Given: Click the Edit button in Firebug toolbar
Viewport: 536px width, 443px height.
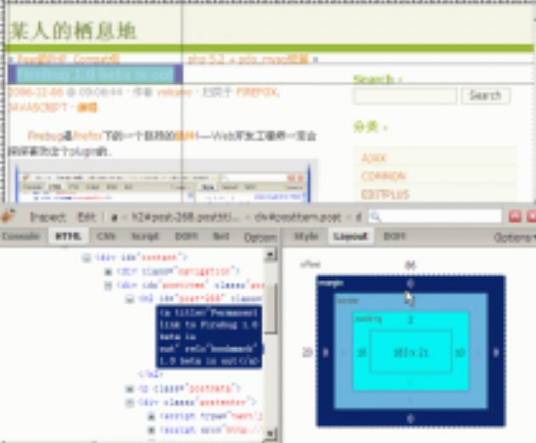Looking at the screenshot, I should point(87,217).
